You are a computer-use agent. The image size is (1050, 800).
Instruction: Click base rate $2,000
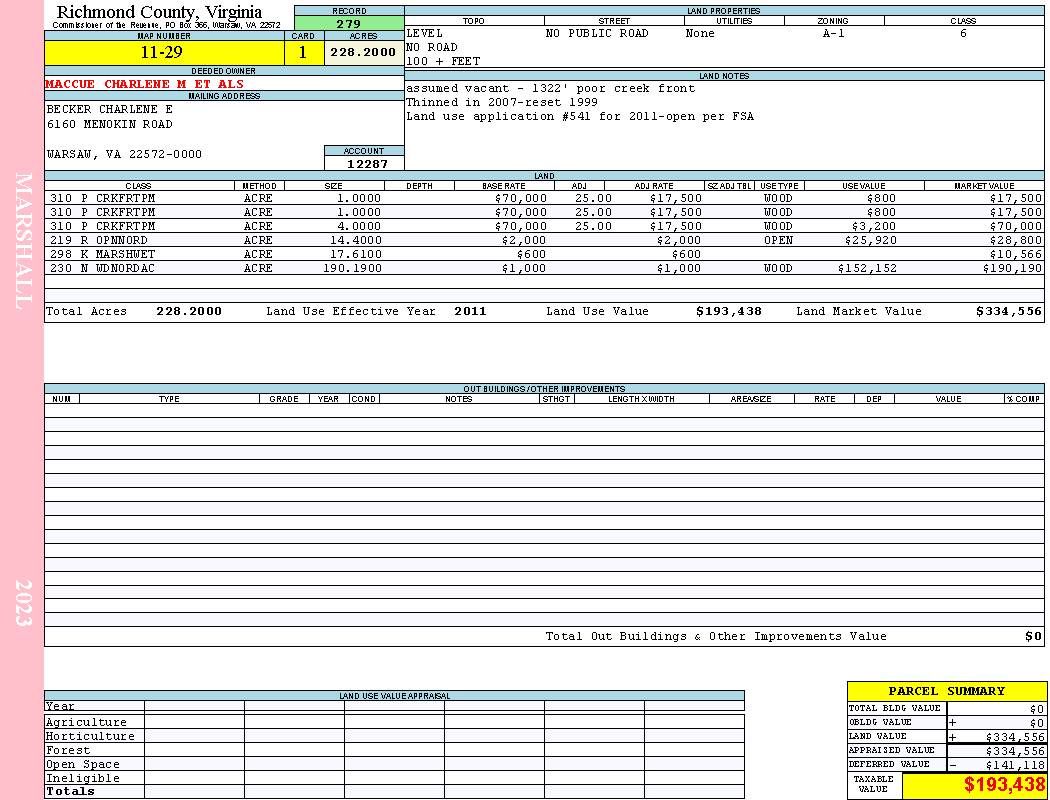coord(524,240)
